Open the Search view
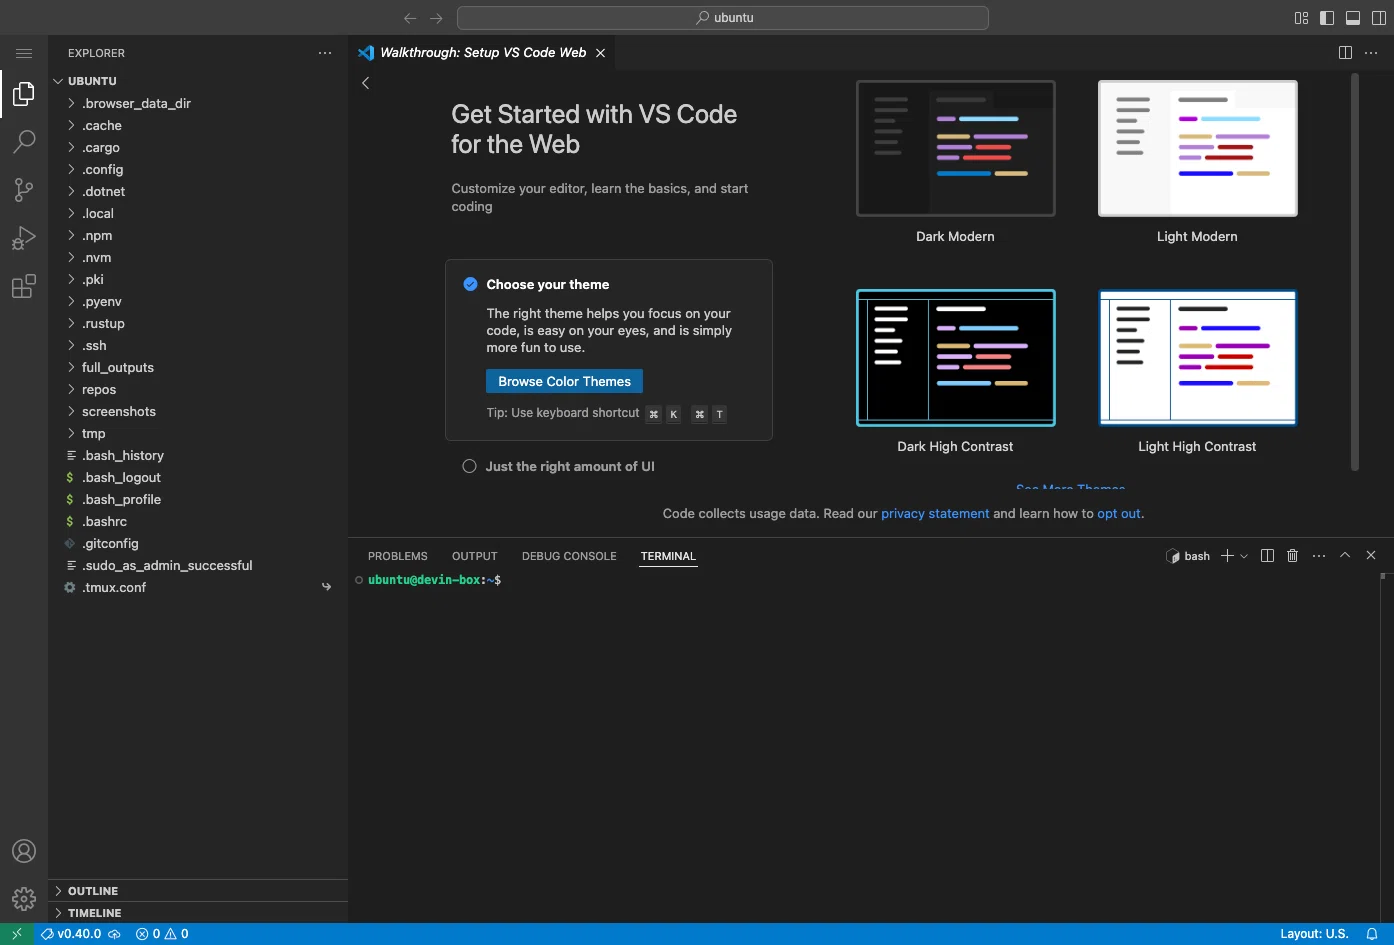This screenshot has height=945, width=1394. (24, 142)
